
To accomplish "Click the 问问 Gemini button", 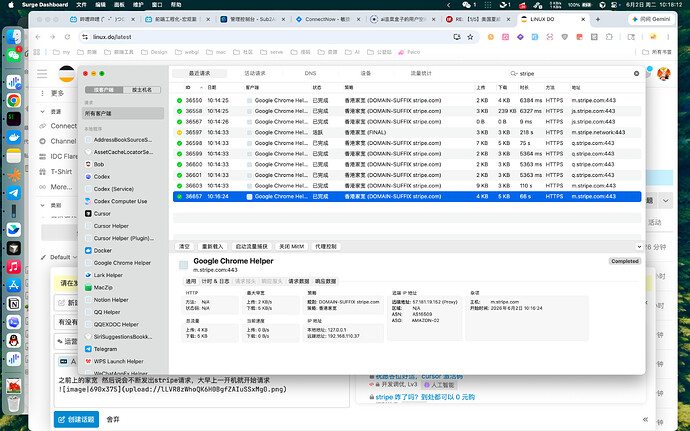I will coord(652,19).
